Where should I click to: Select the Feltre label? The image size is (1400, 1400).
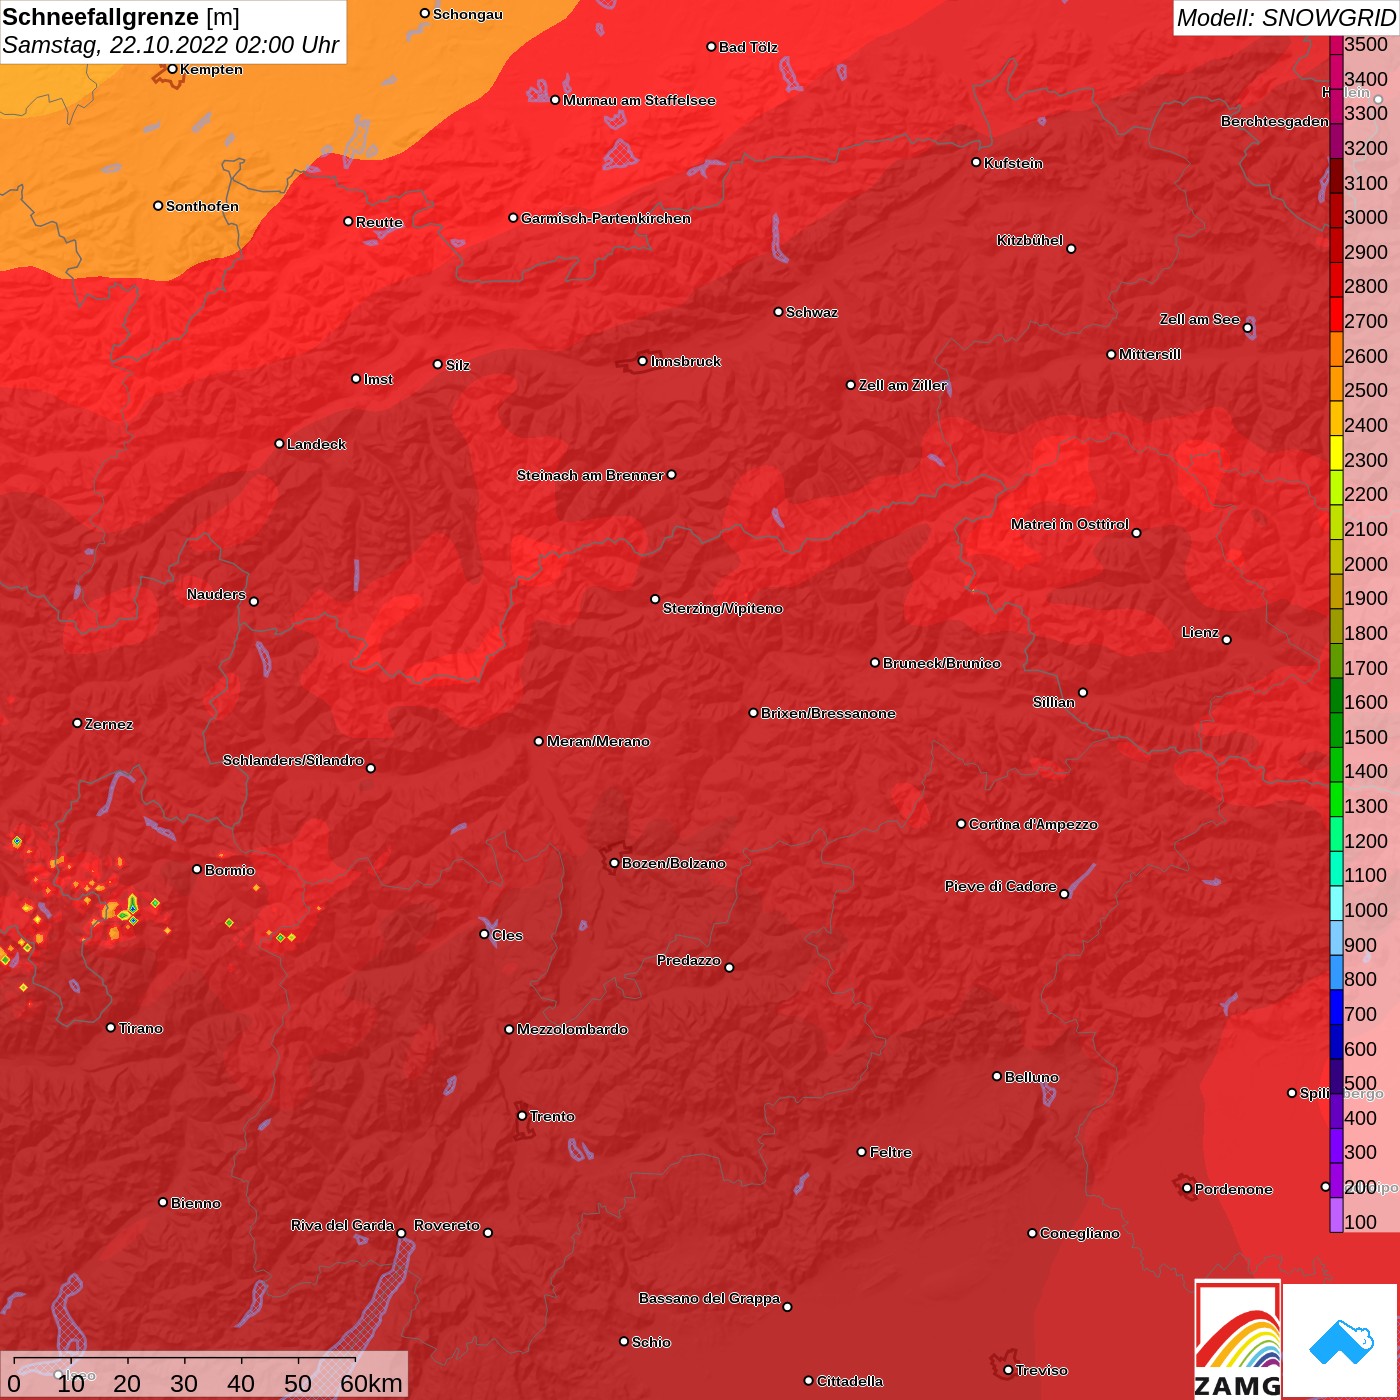(890, 1152)
